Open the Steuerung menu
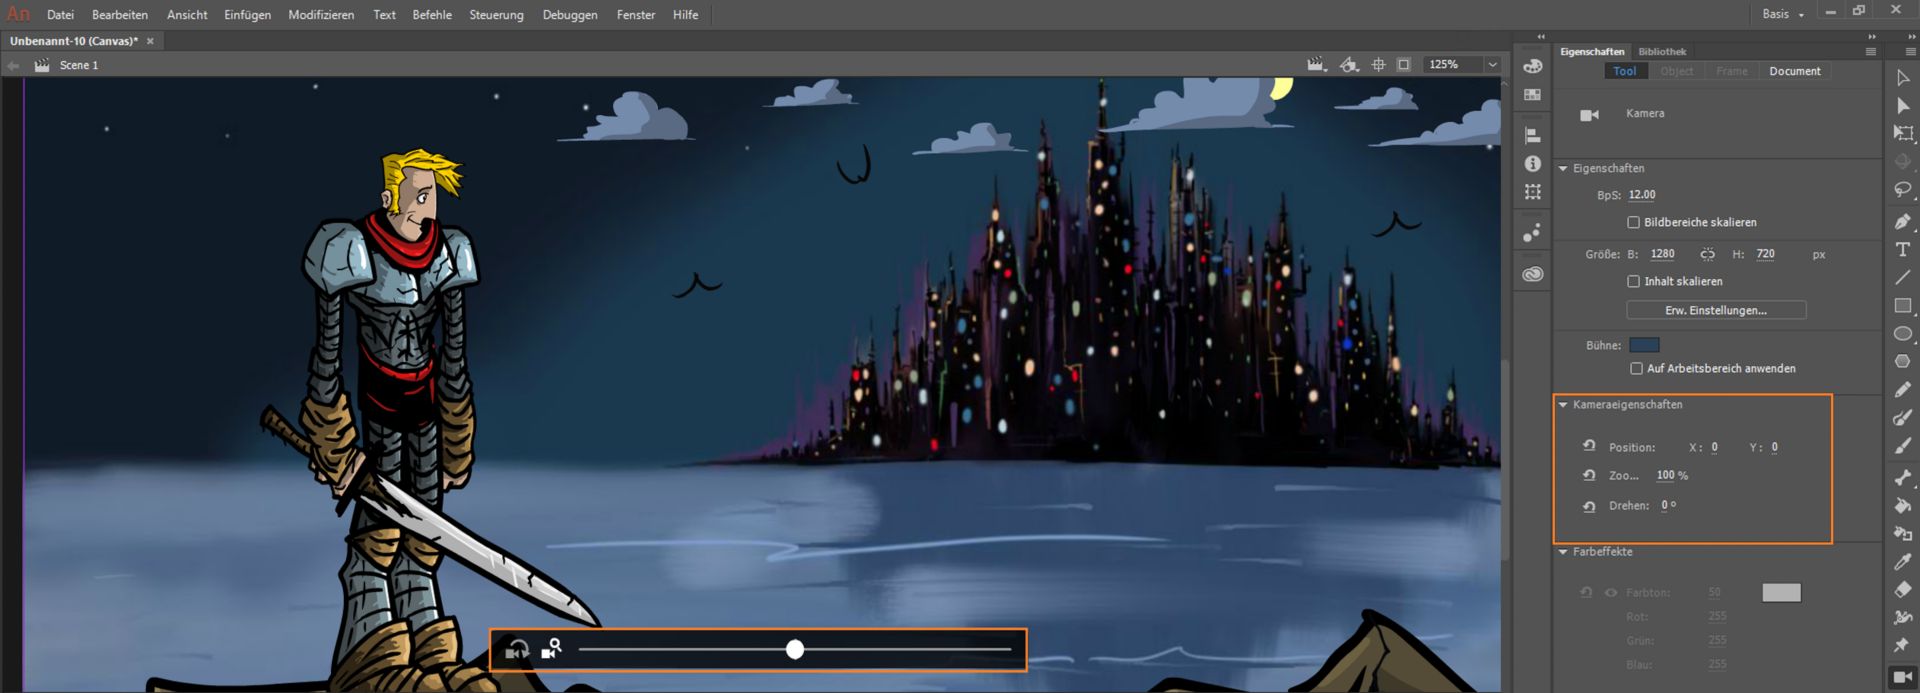This screenshot has width=1920, height=693. point(496,14)
